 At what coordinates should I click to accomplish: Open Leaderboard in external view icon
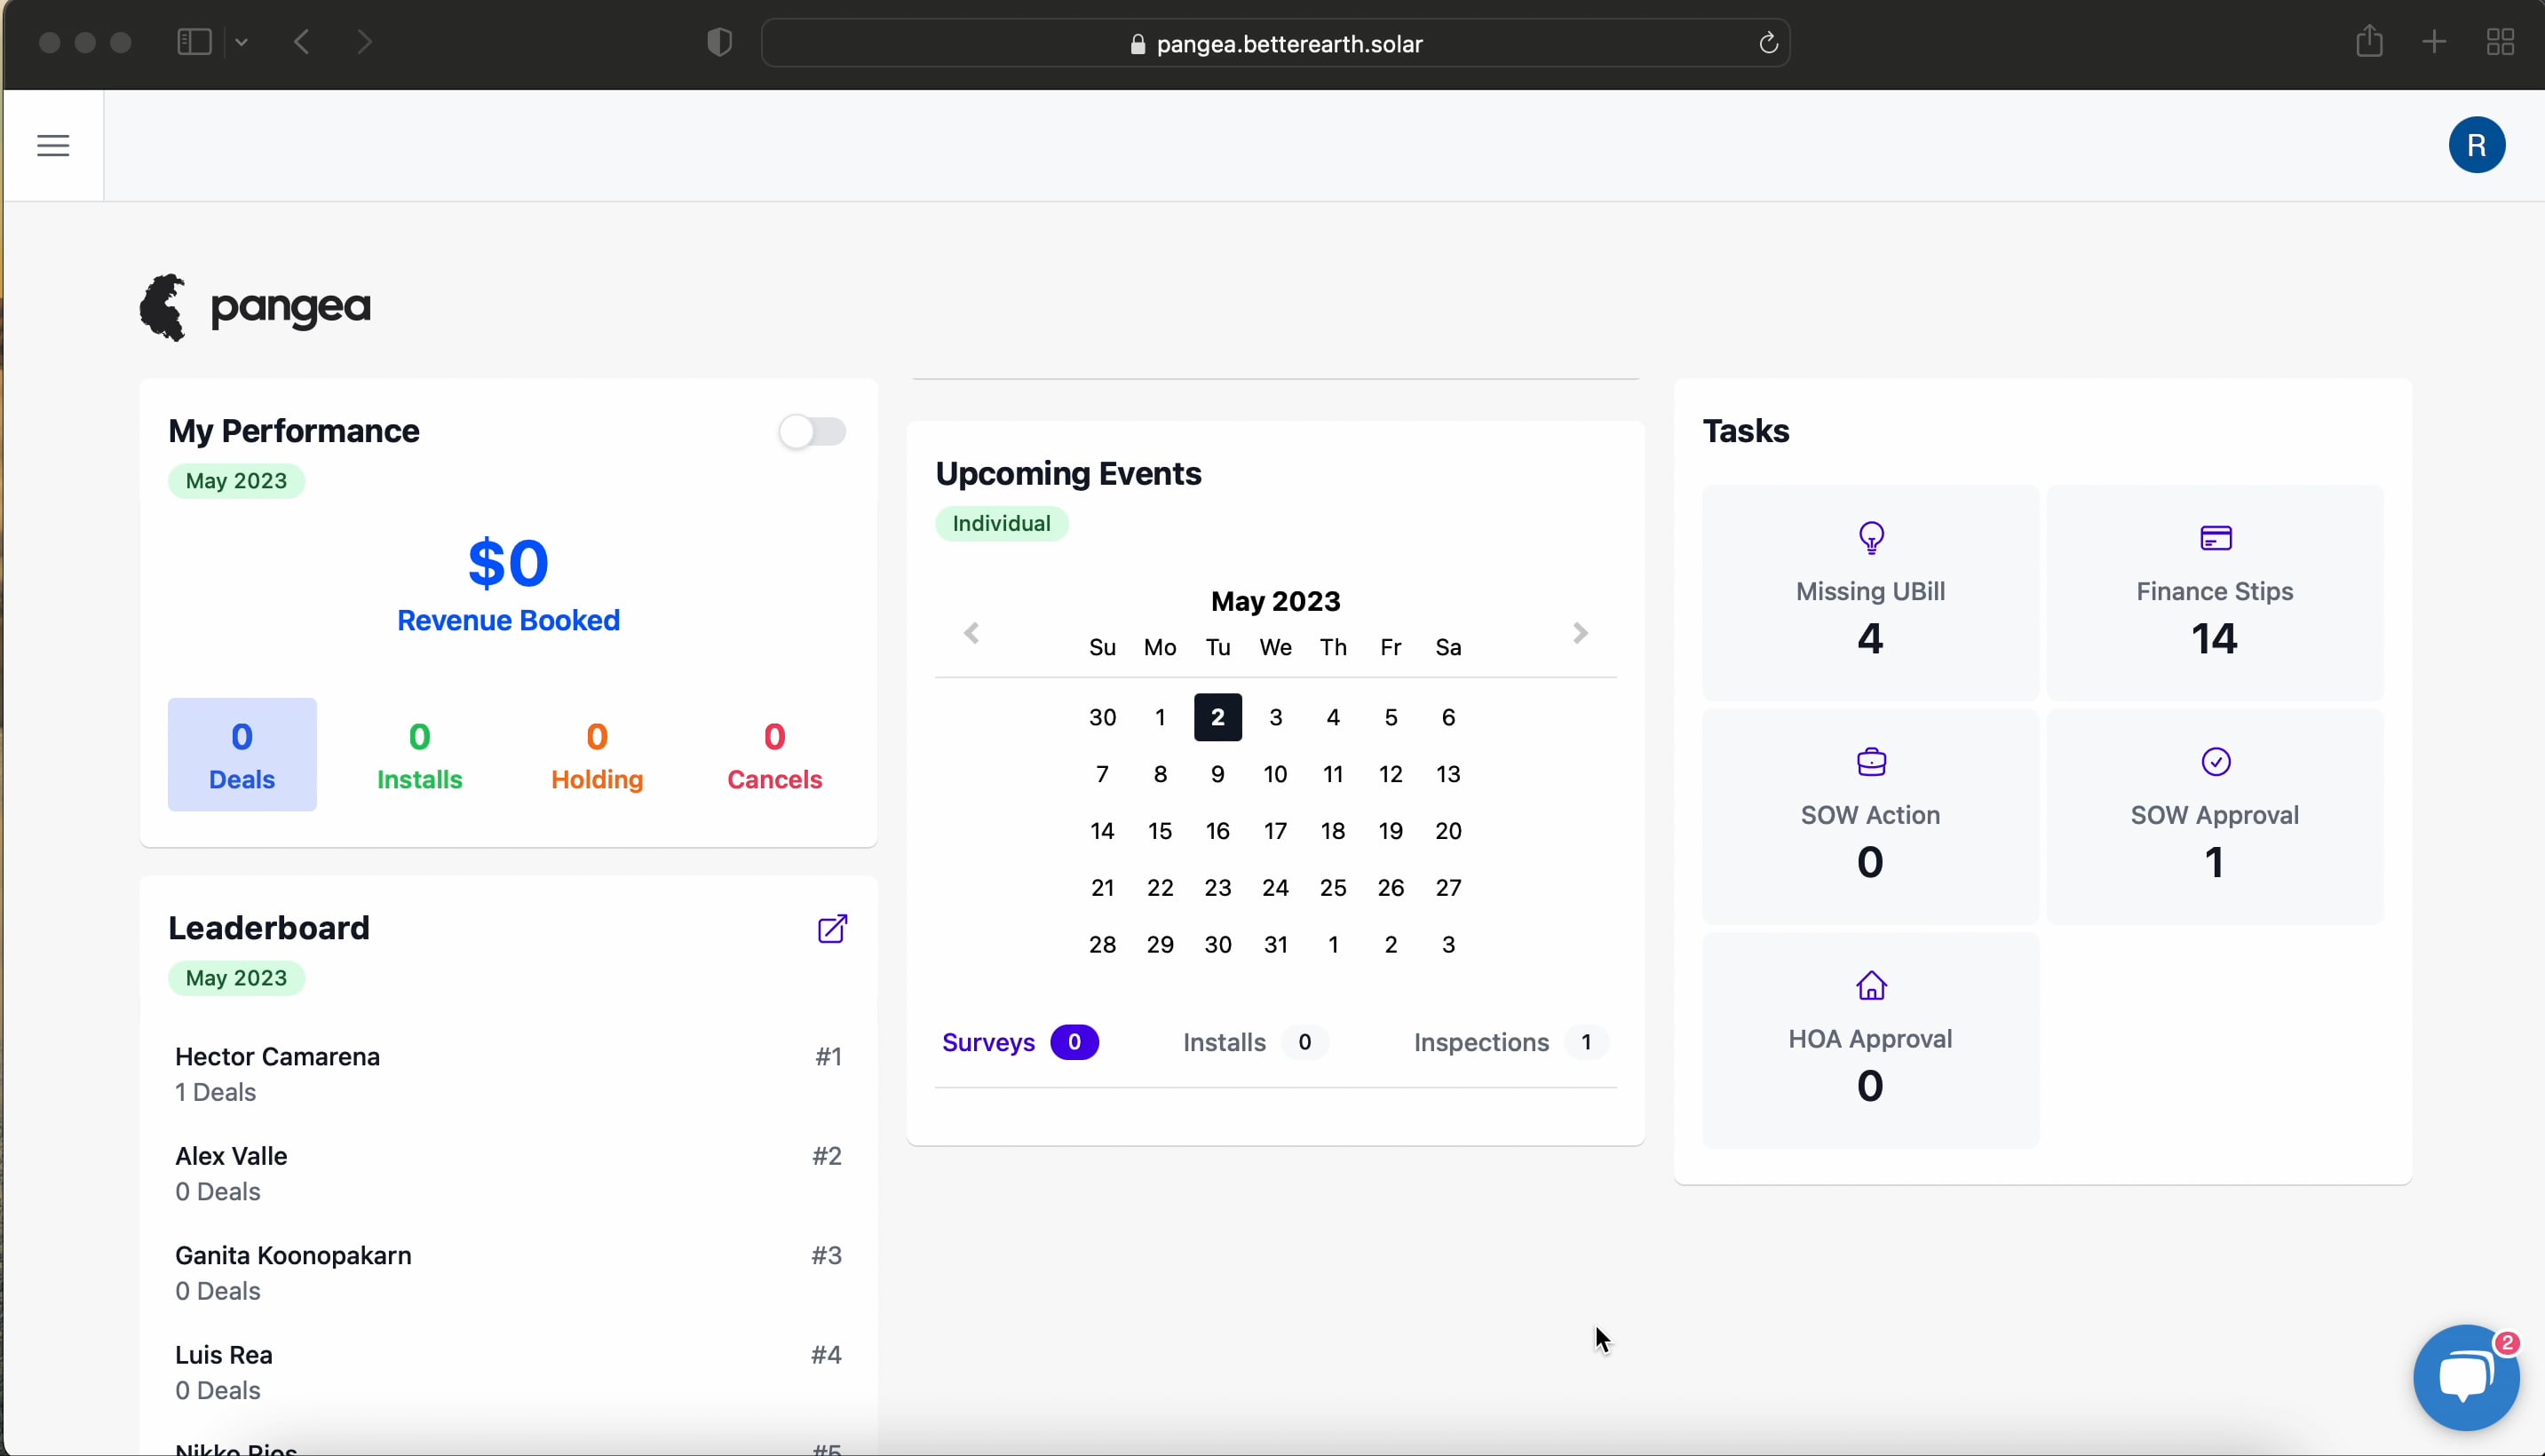(832, 929)
